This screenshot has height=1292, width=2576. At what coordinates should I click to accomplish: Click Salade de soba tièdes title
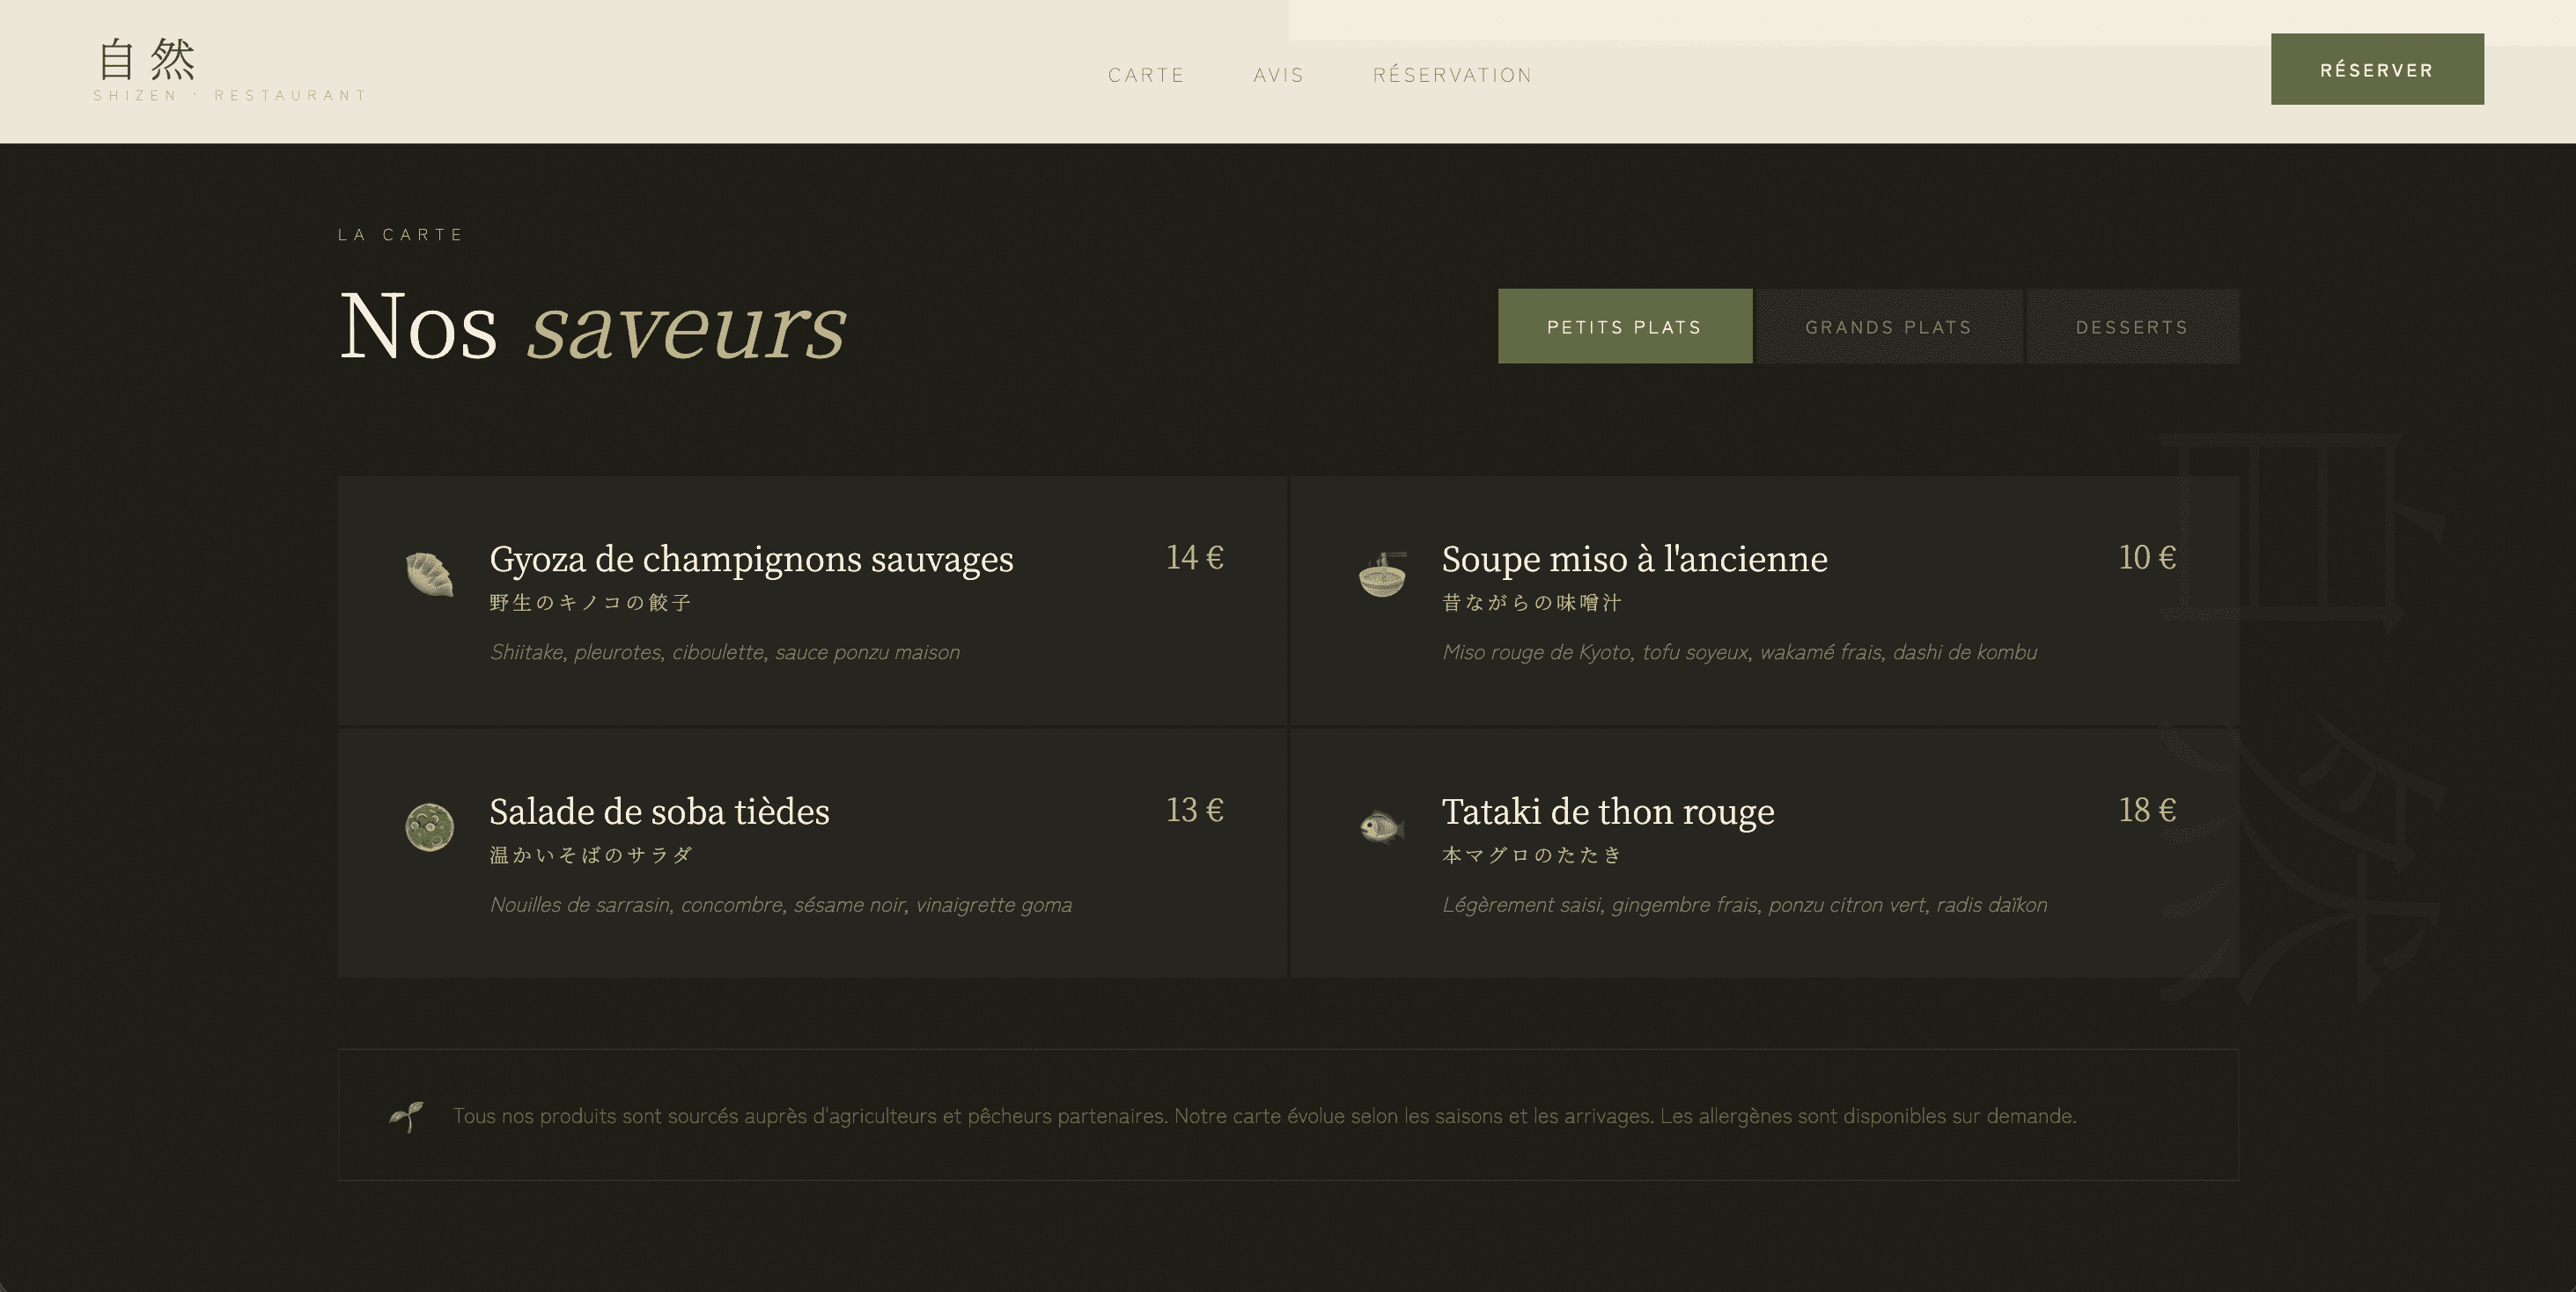(659, 811)
